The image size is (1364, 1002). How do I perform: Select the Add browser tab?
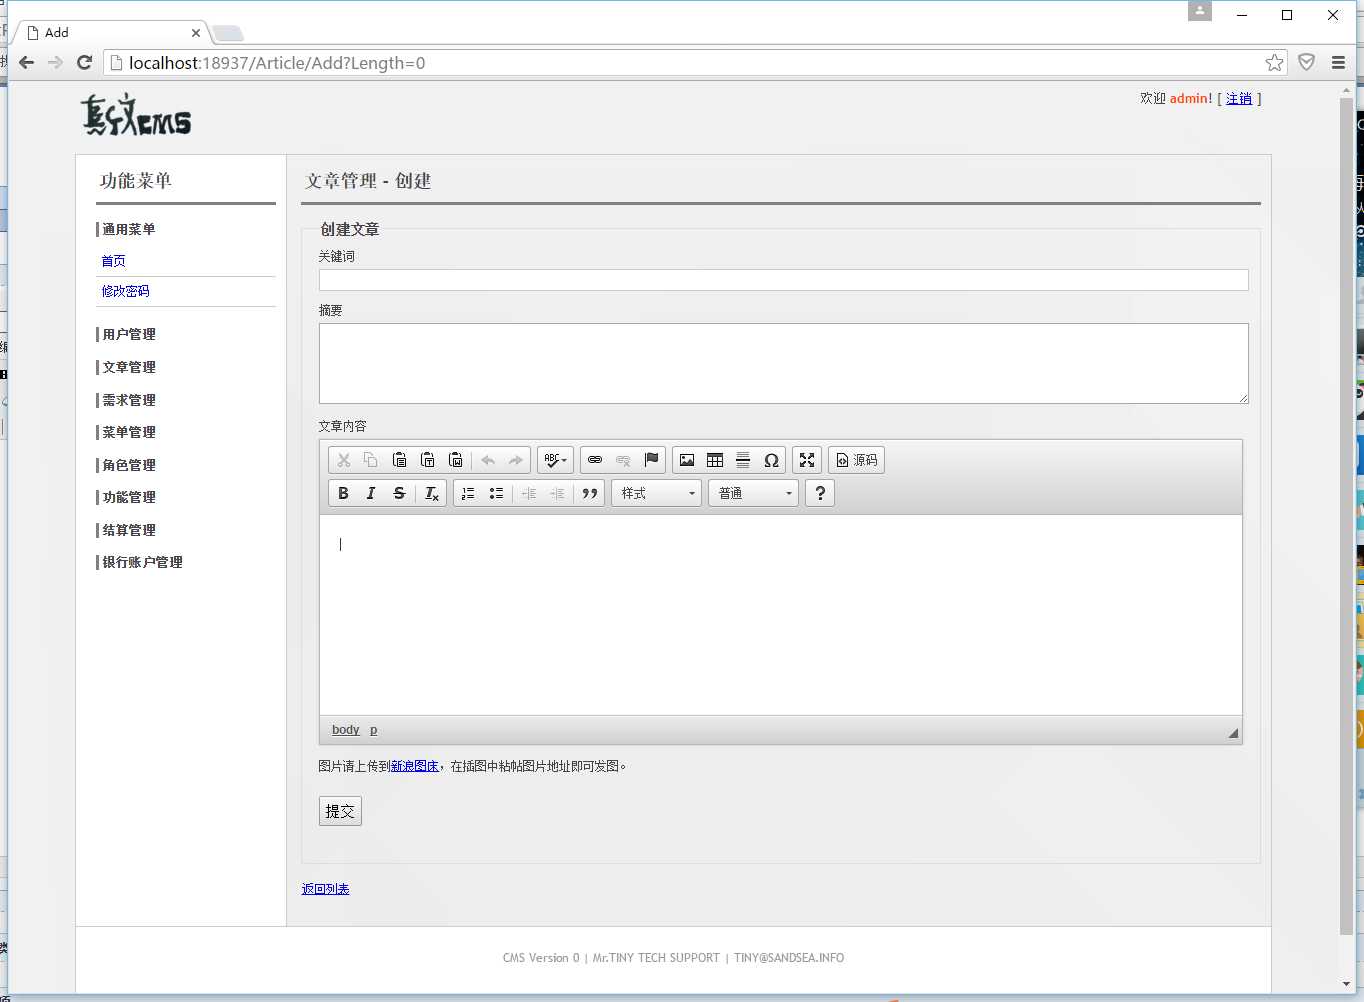coord(110,32)
